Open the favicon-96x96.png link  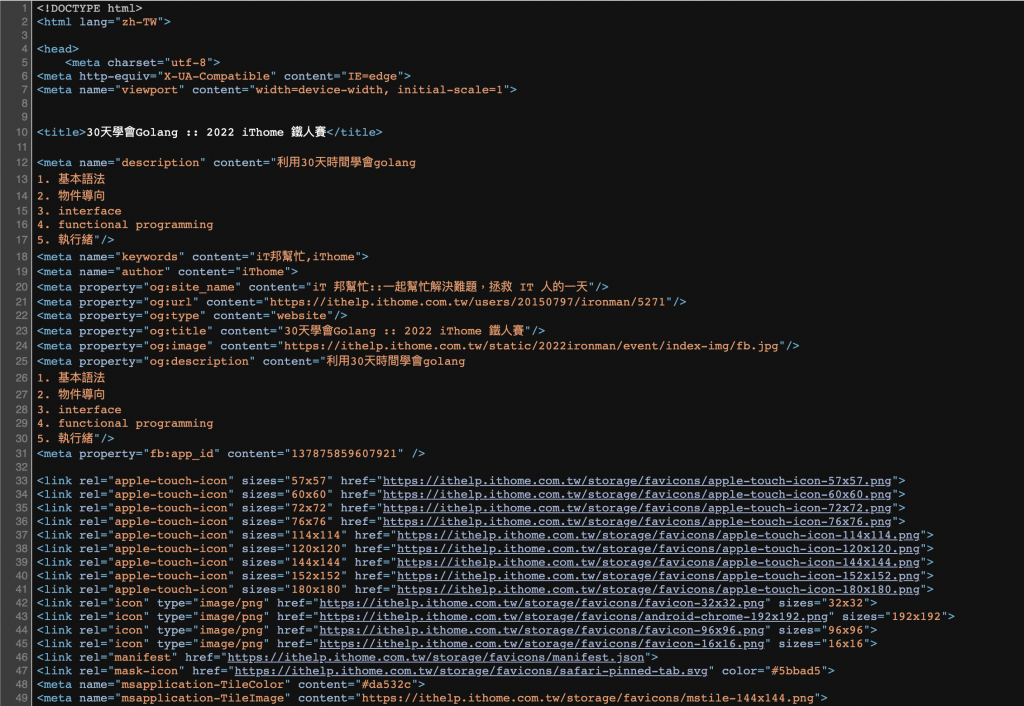point(541,630)
